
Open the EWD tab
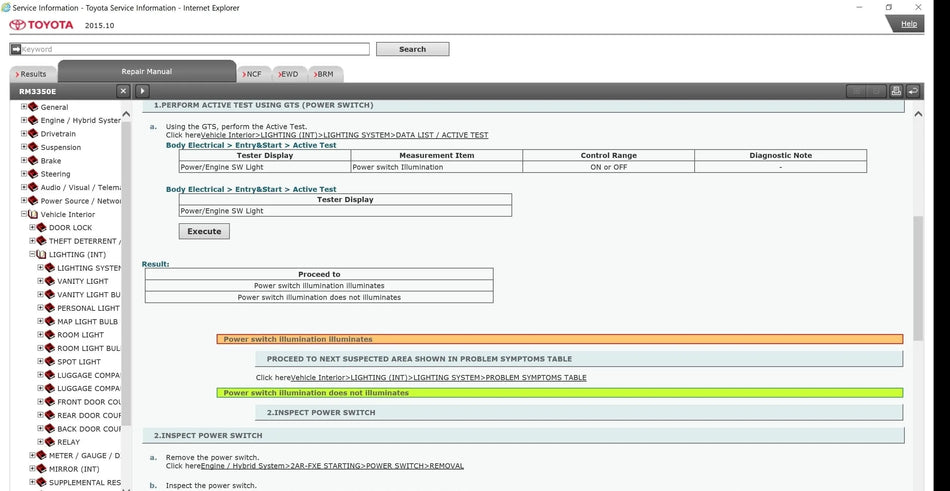coord(288,74)
